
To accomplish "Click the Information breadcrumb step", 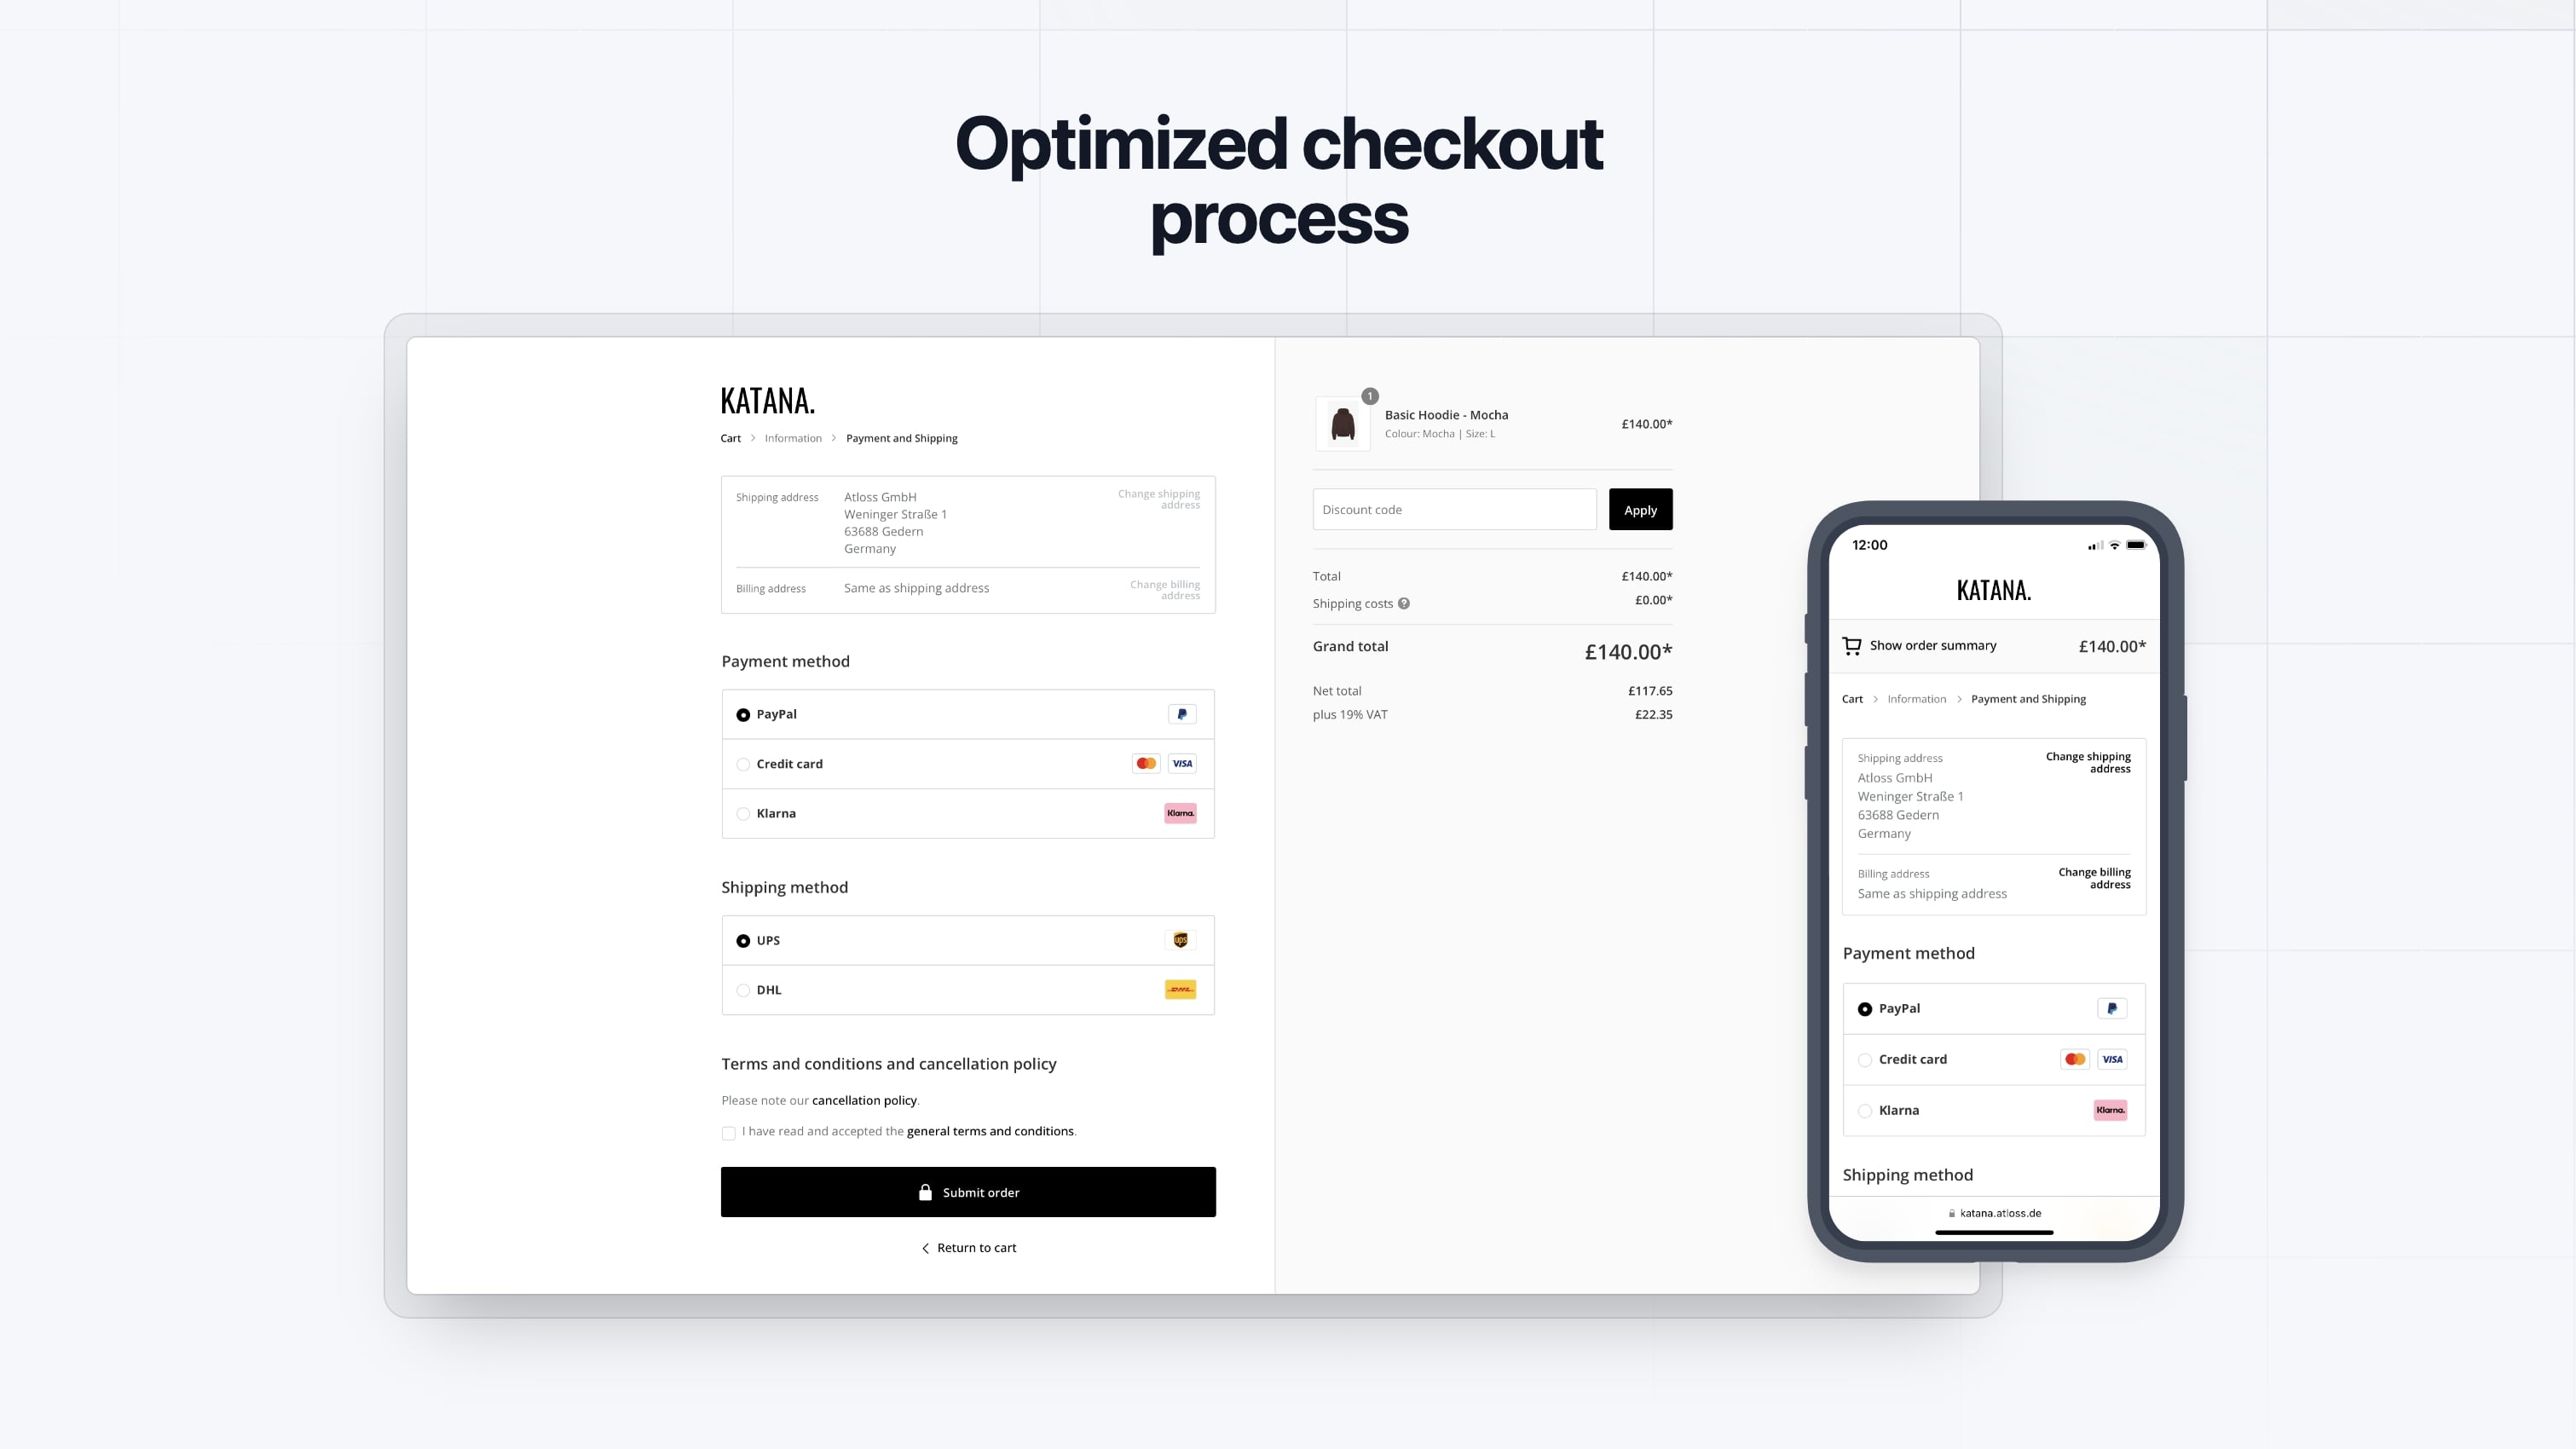I will coord(793,439).
